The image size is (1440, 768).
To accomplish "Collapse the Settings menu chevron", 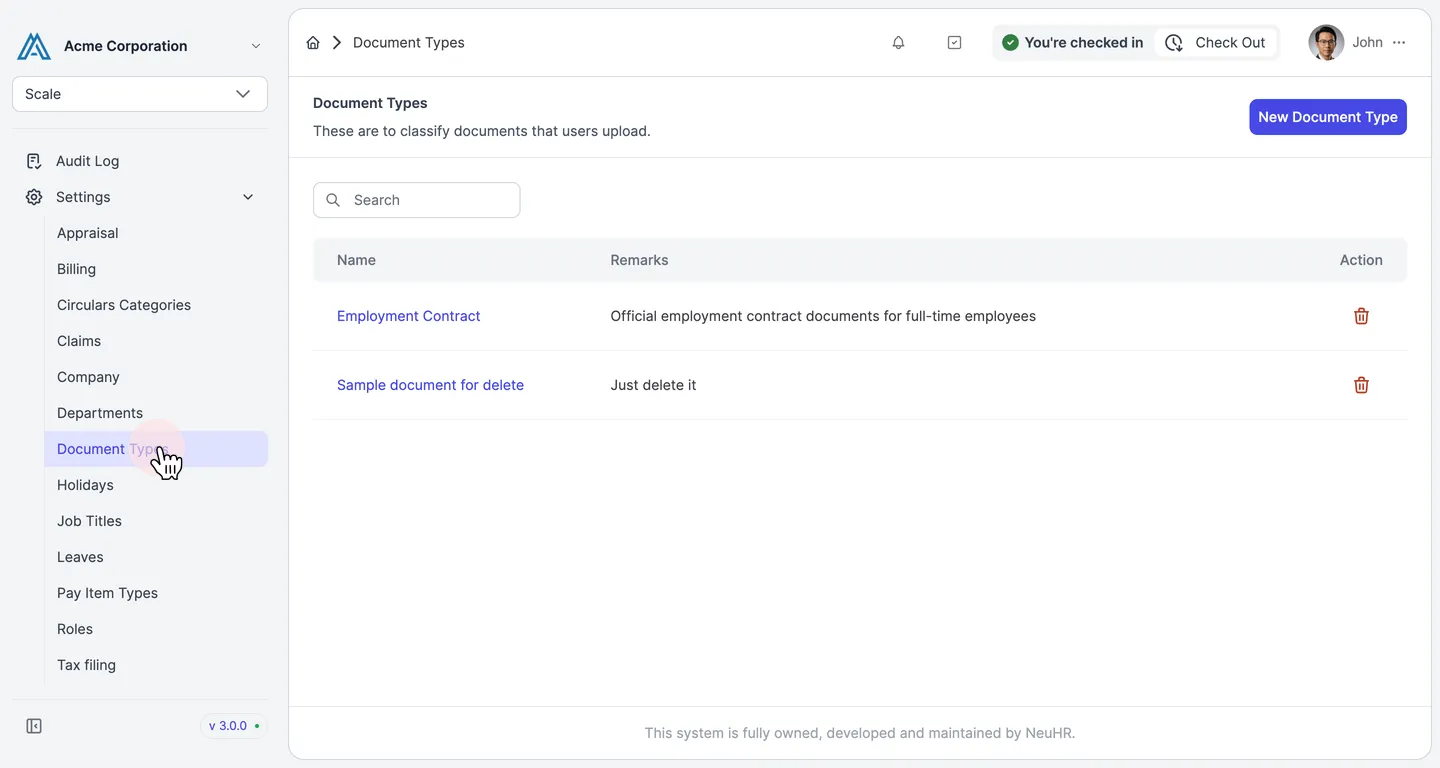I will [248, 197].
